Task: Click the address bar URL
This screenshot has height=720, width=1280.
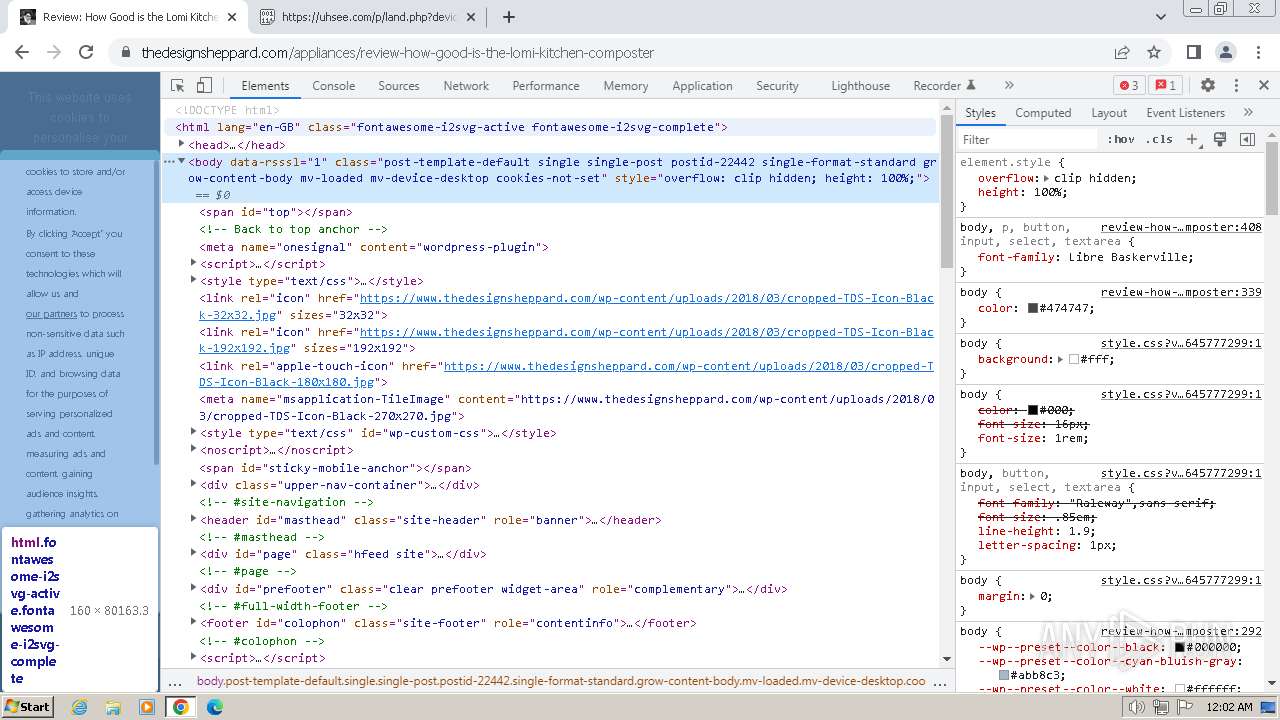Action: click(398, 53)
